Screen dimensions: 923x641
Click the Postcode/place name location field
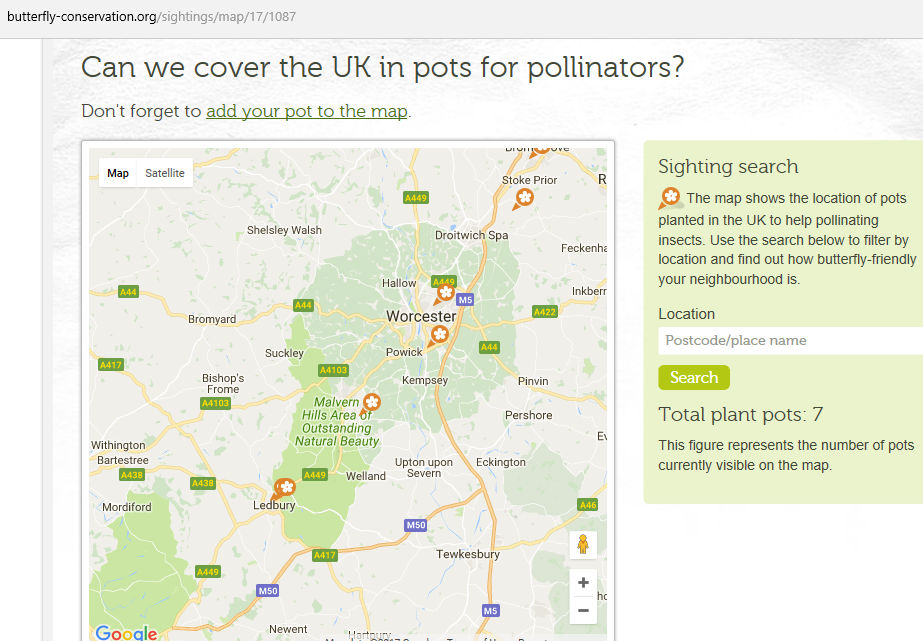pyautogui.click(x=790, y=341)
